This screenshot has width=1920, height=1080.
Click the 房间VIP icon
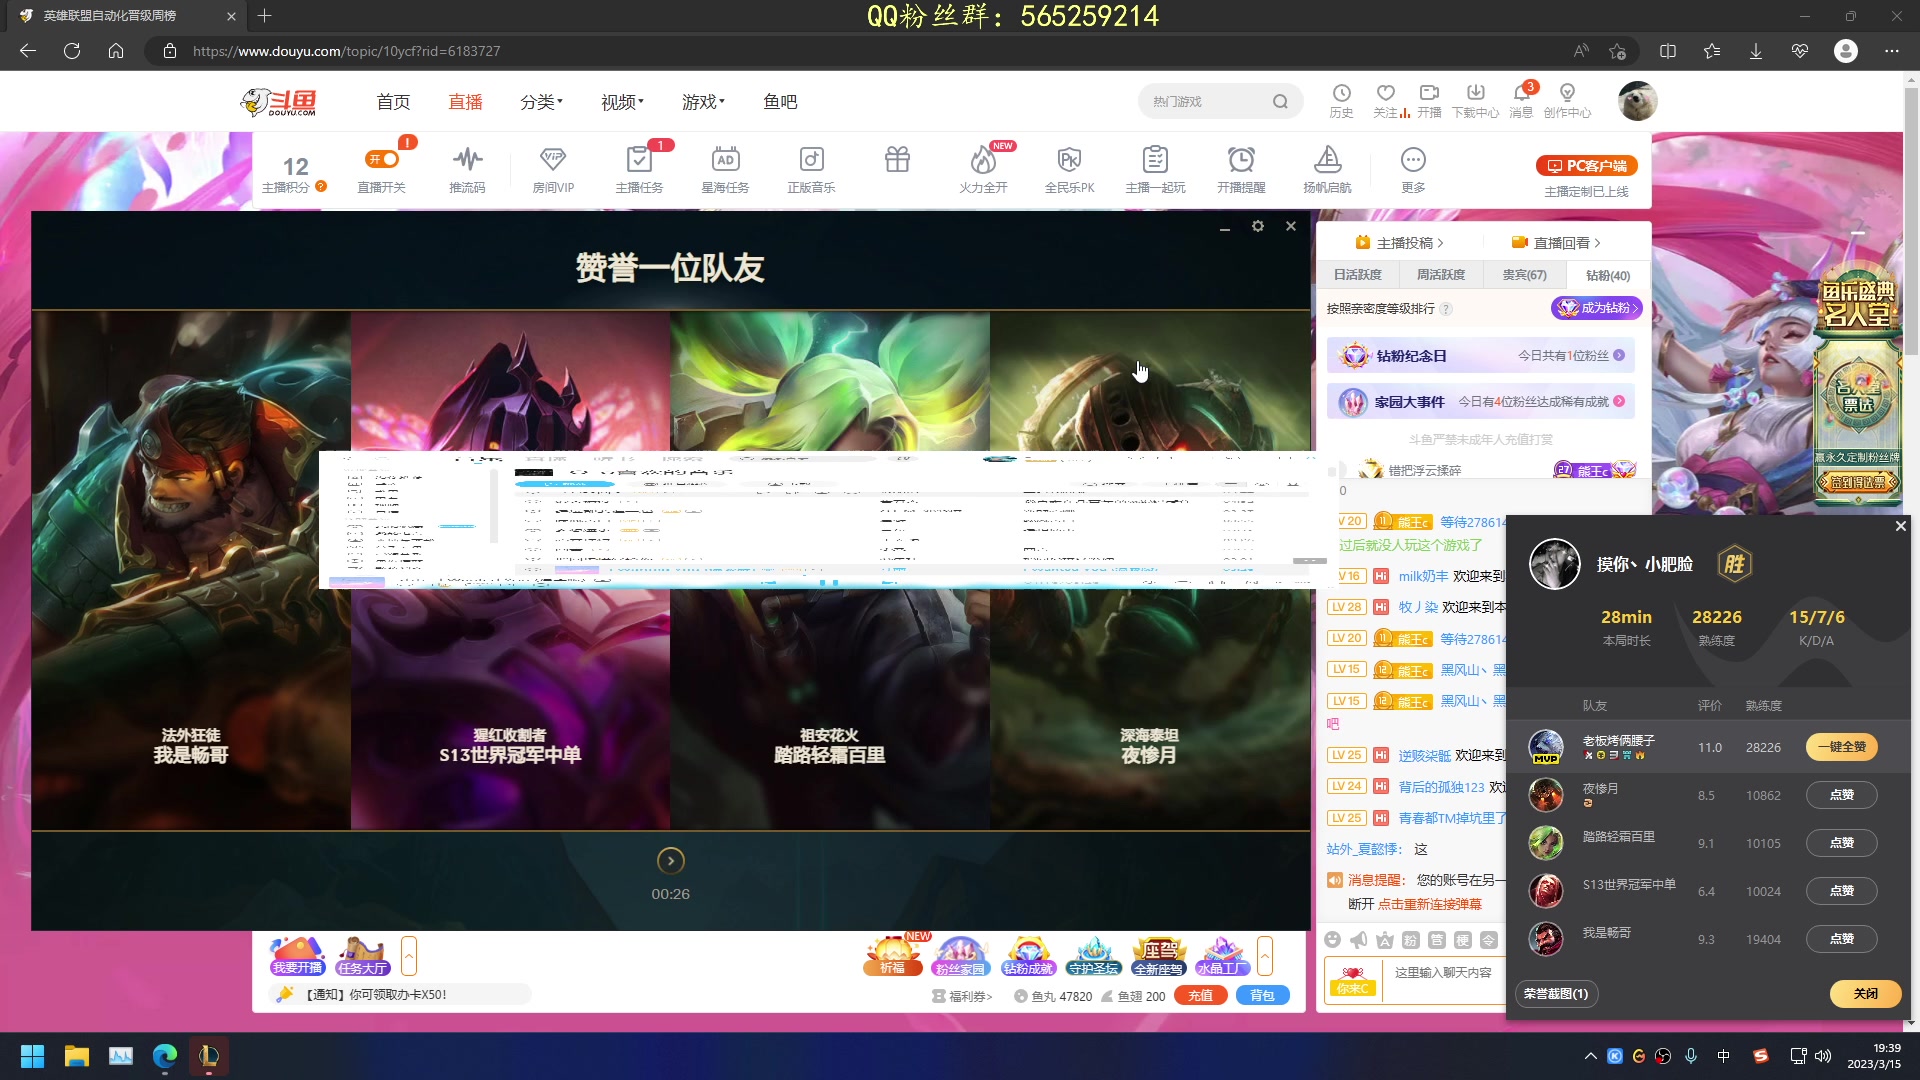553,168
